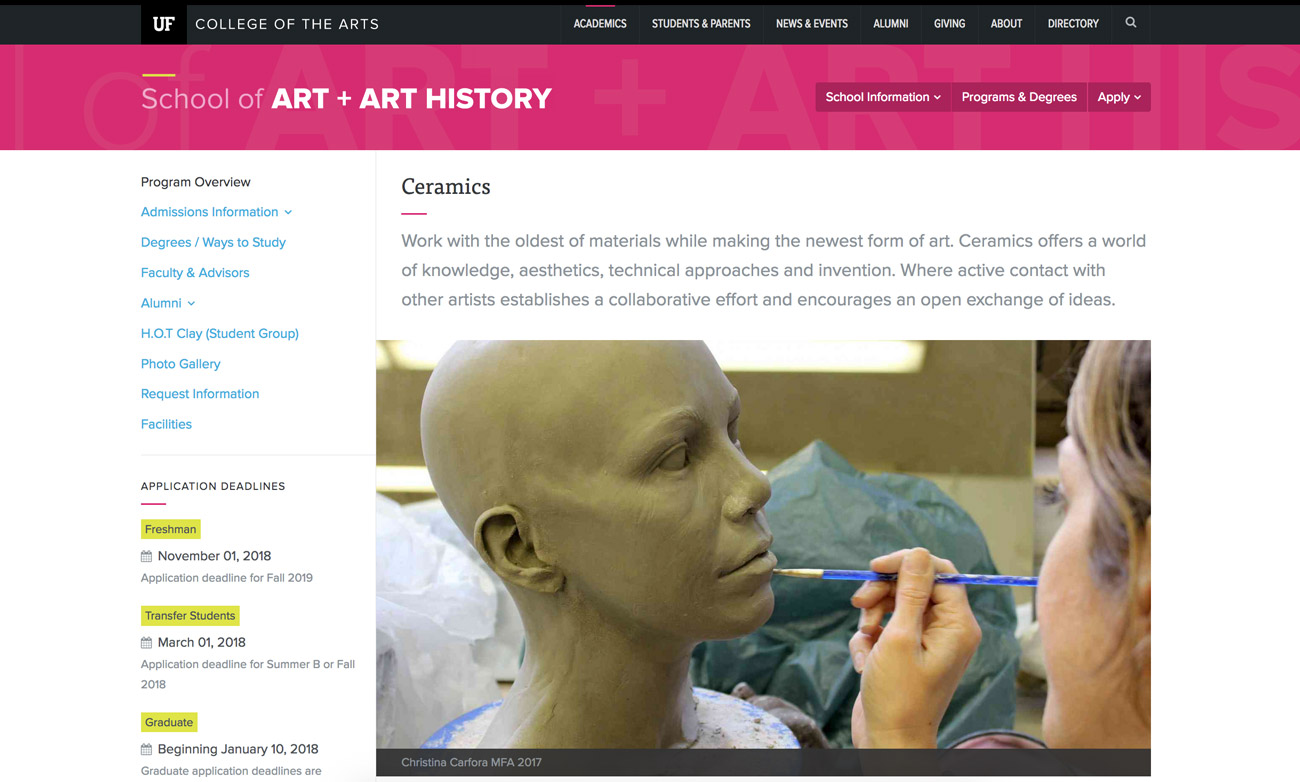Open the Students & Parents menu

(701, 23)
